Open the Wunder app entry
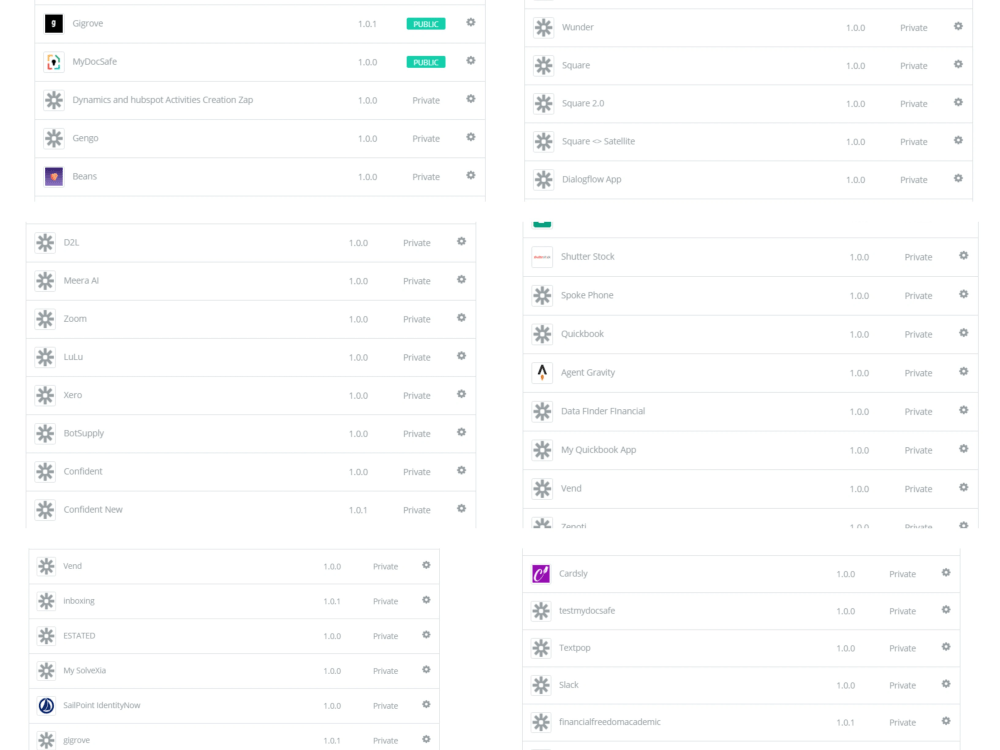 578,27
